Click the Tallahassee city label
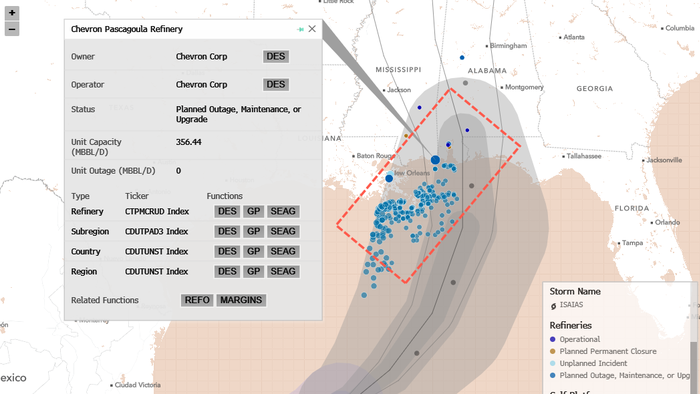 coord(584,156)
